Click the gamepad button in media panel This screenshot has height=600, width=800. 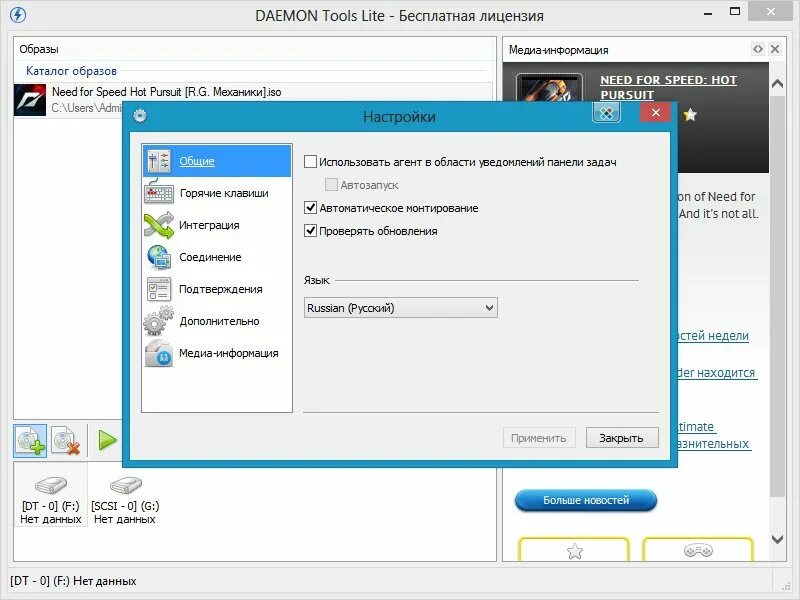click(698, 550)
